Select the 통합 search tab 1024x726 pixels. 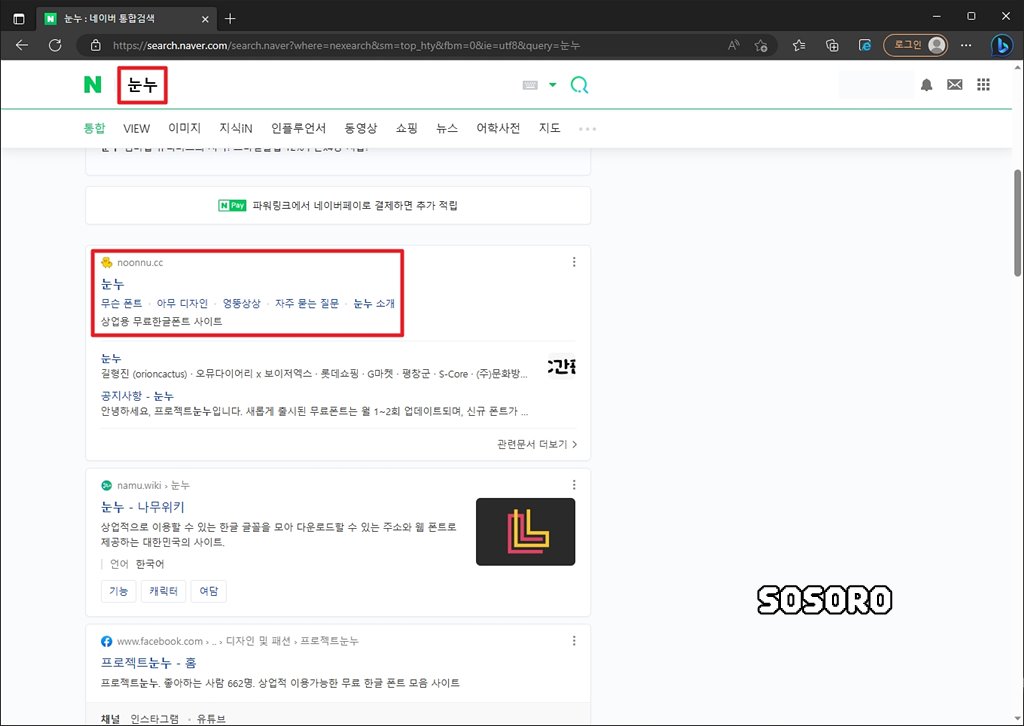tap(94, 128)
